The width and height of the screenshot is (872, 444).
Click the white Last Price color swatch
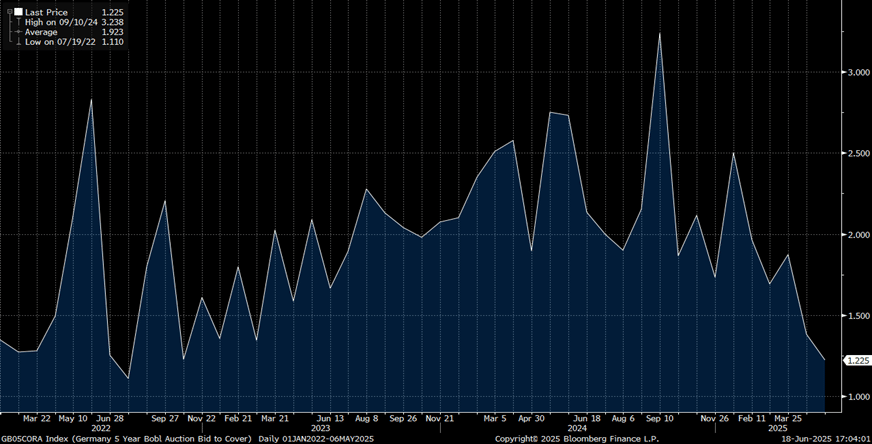pos(16,10)
